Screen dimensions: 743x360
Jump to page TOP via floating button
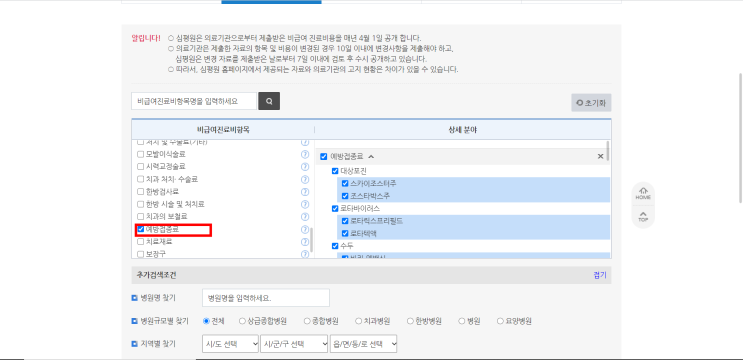(x=643, y=216)
